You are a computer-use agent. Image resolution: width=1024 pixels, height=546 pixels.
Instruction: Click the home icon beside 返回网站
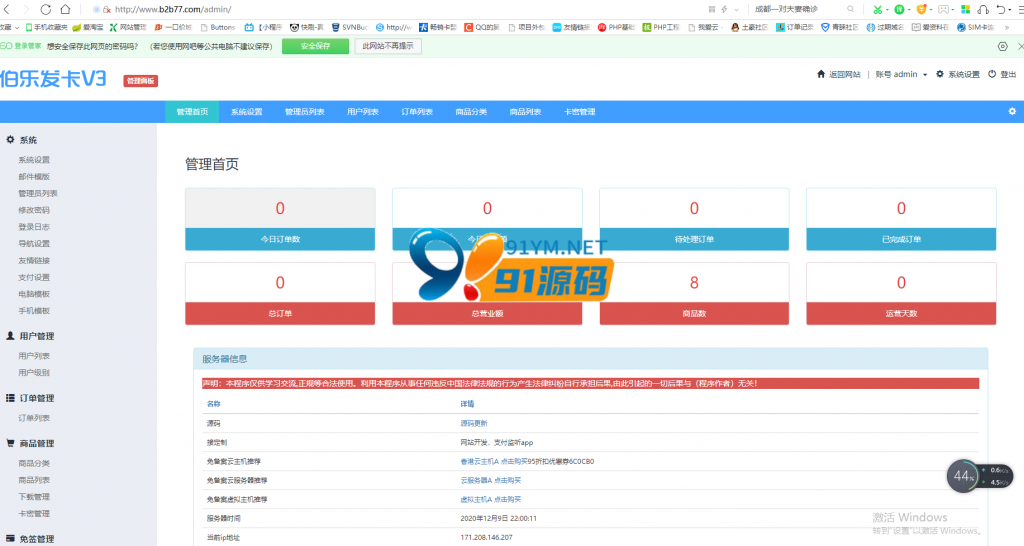pos(821,74)
